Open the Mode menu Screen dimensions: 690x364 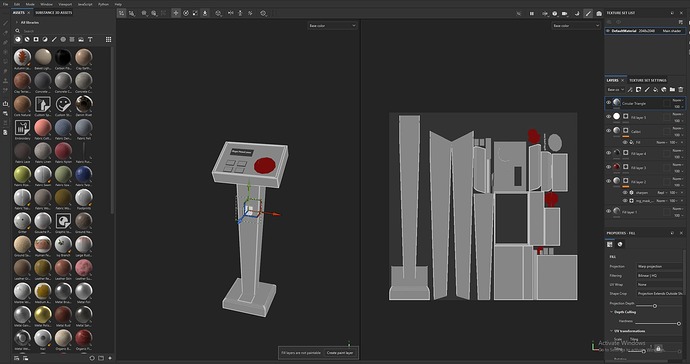click(x=30, y=4)
